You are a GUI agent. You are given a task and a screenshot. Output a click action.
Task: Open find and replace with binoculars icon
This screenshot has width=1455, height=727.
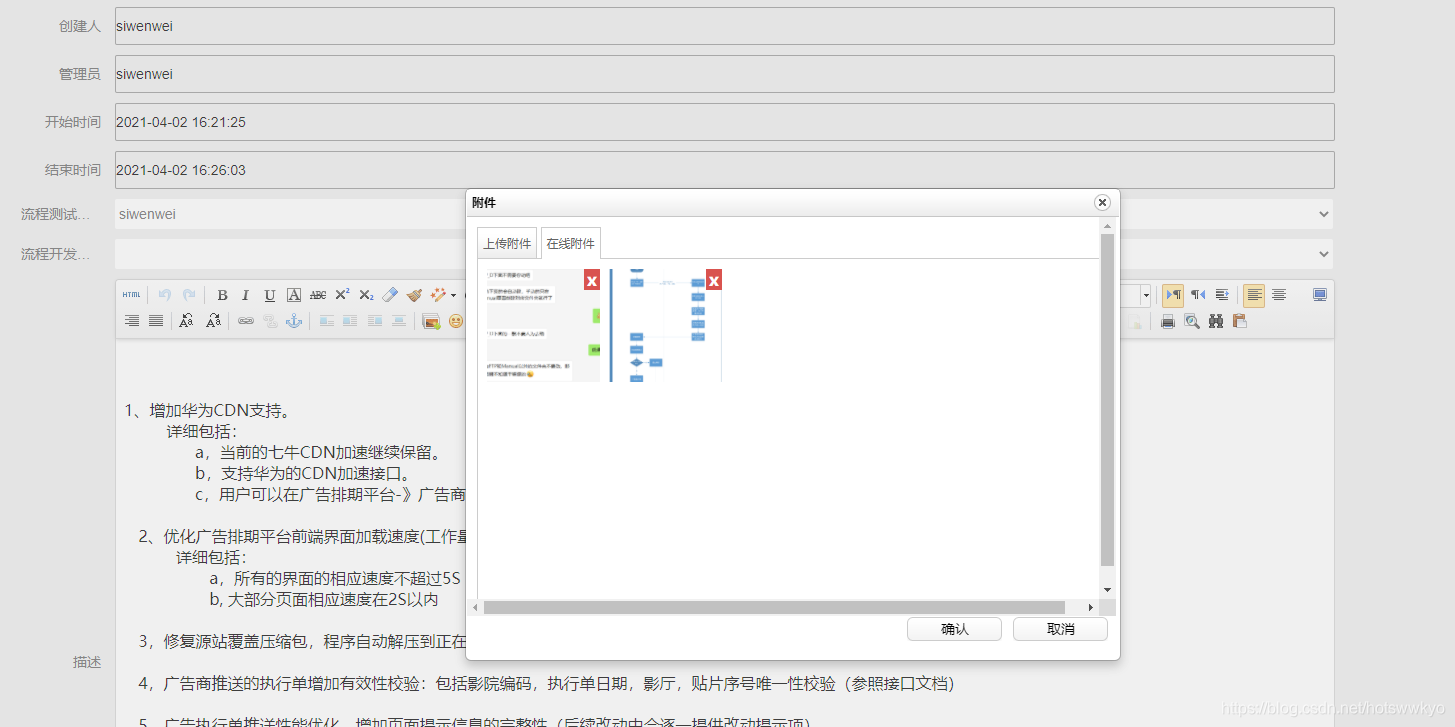click(1216, 321)
